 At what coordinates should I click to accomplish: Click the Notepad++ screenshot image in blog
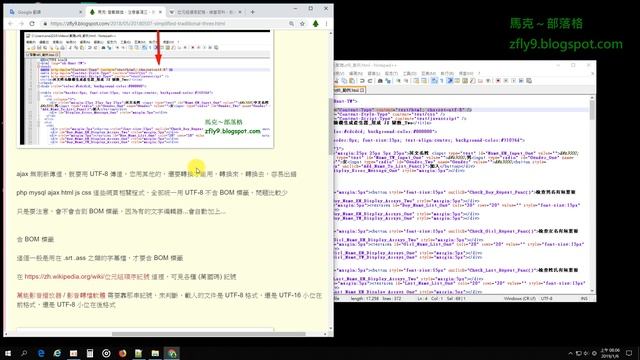coord(146,88)
